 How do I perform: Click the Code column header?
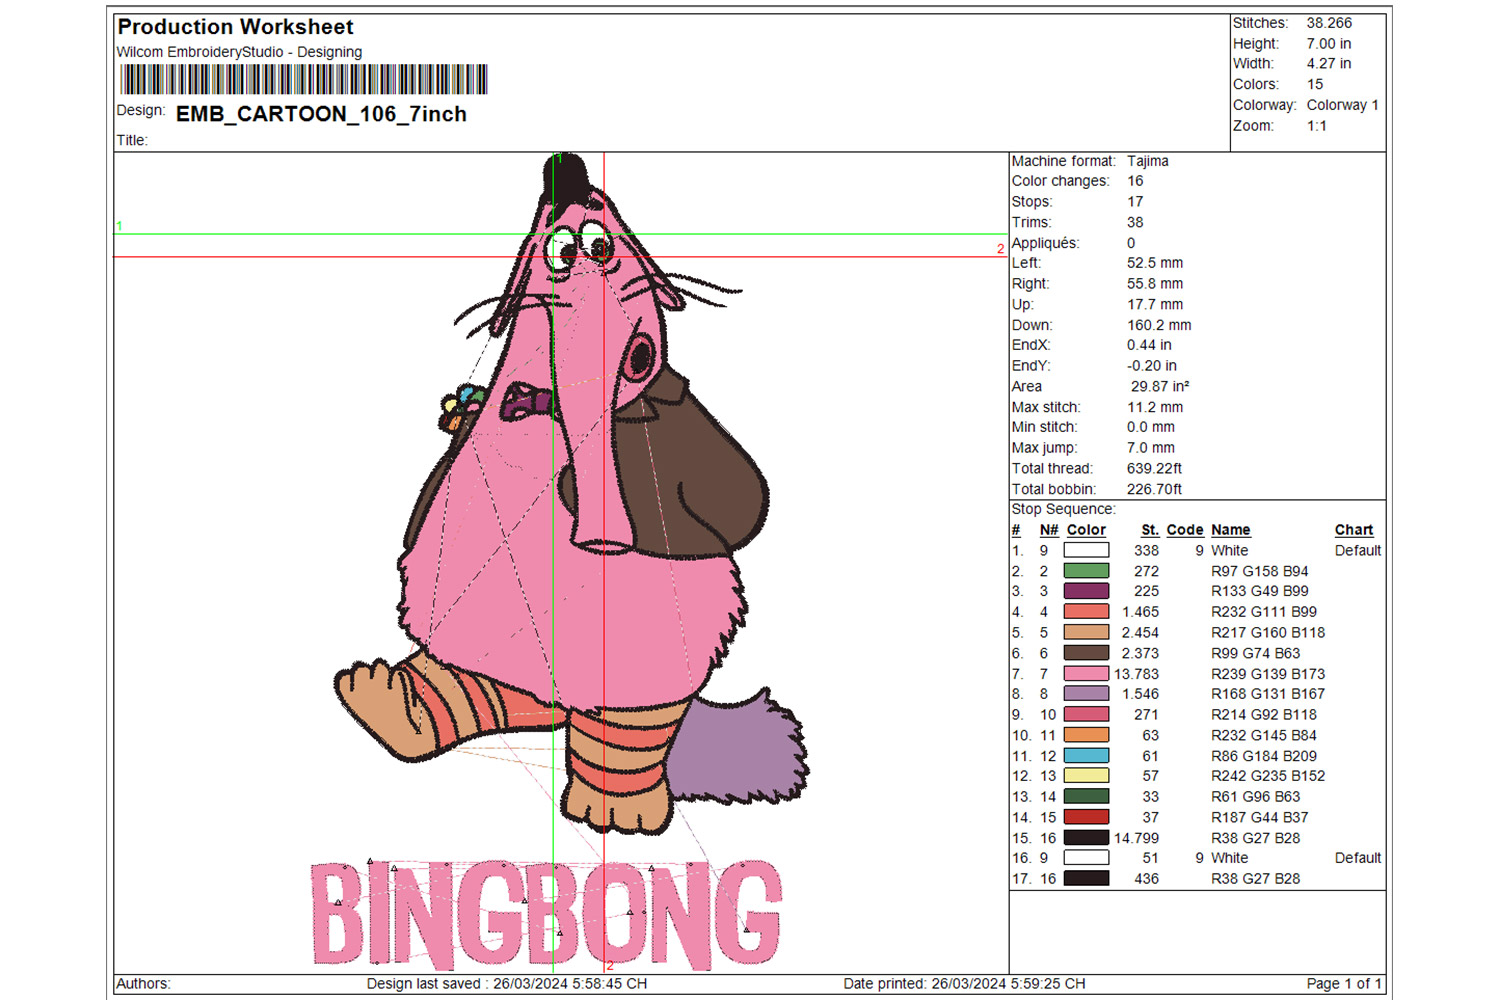(1184, 530)
